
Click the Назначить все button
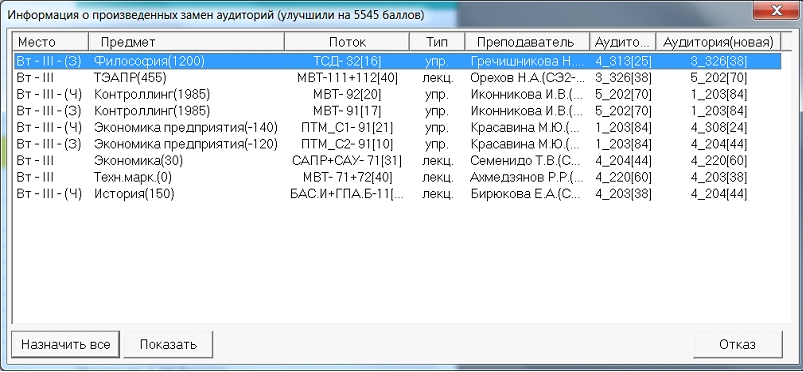pyautogui.click(x=66, y=344)
